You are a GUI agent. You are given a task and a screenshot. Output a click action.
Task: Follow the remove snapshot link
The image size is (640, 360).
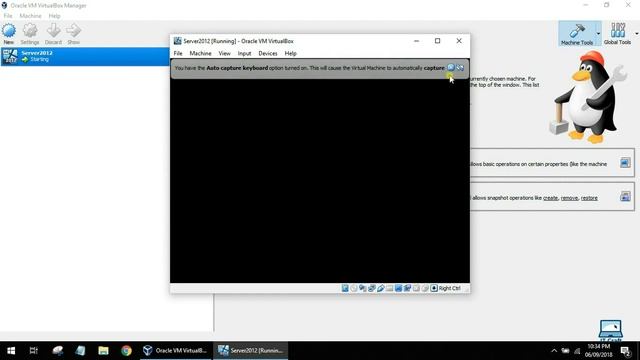coord(569,198)
